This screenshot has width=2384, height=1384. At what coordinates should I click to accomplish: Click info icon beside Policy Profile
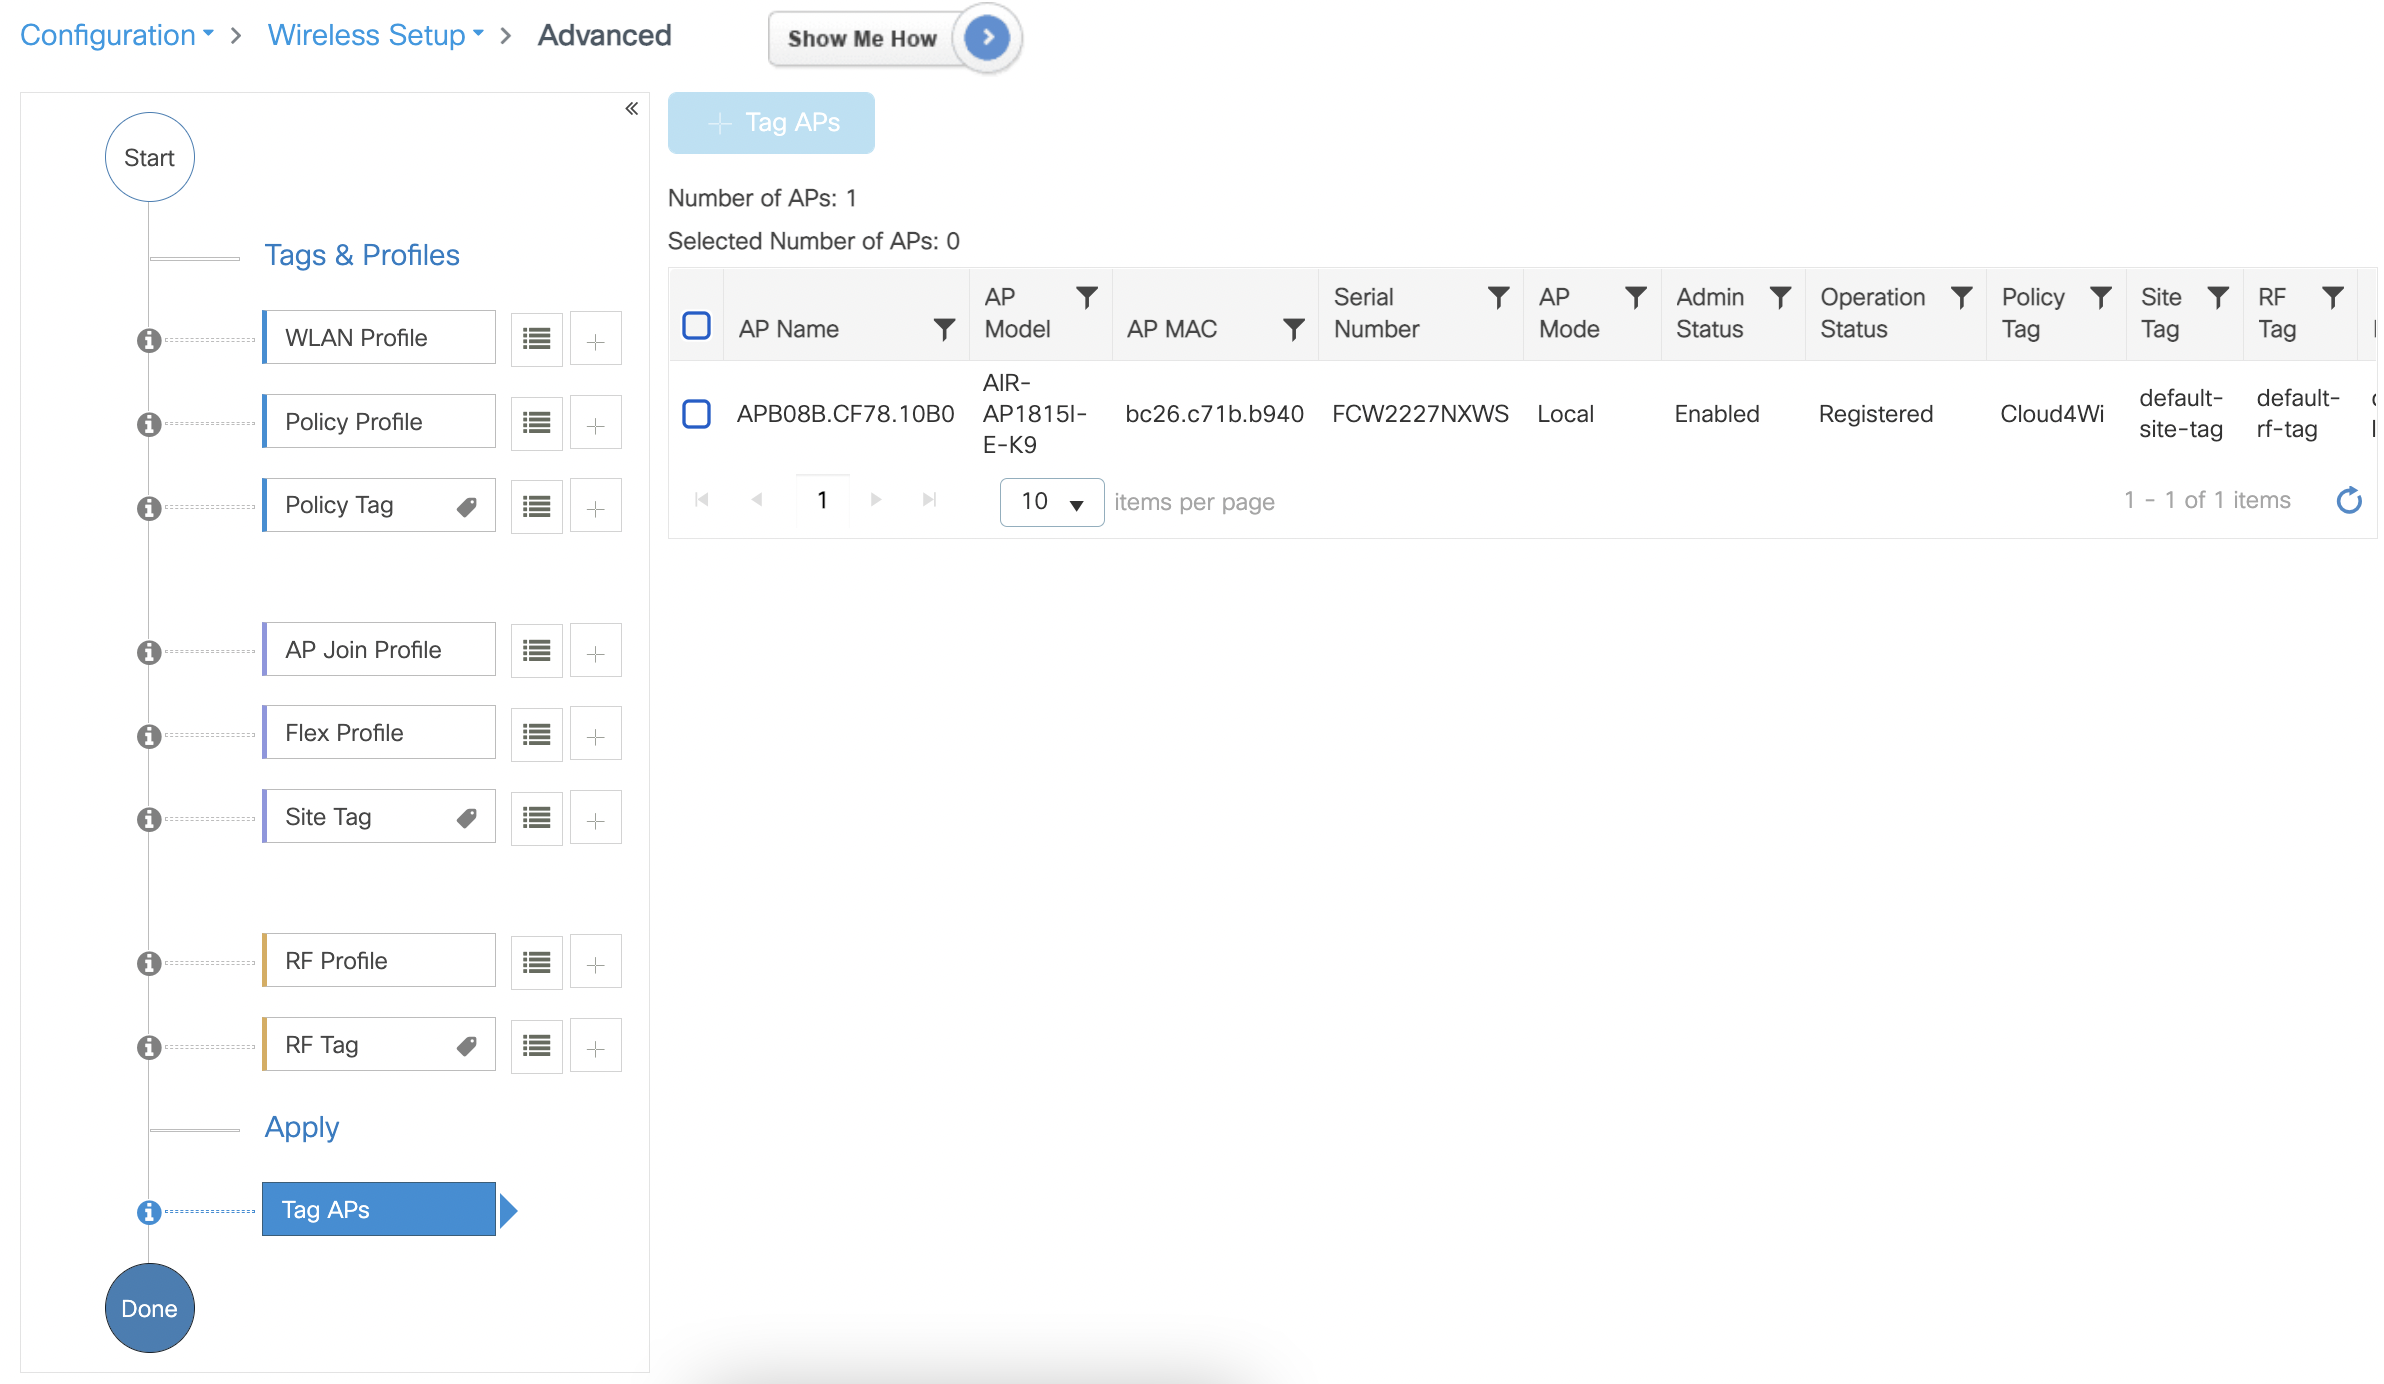[149, 424]
